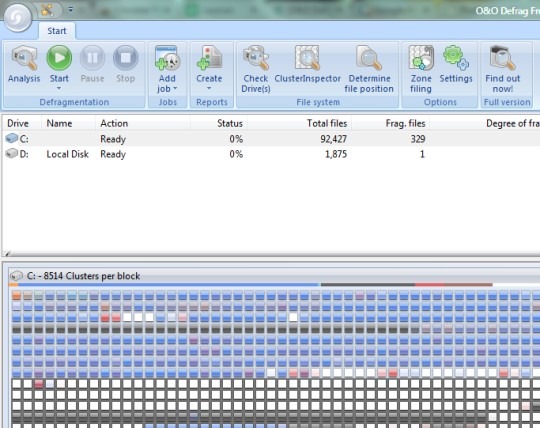Screen dimensions: 540x428
Task: Click the pane splitter grip below drive list
Action: (8, 254)
